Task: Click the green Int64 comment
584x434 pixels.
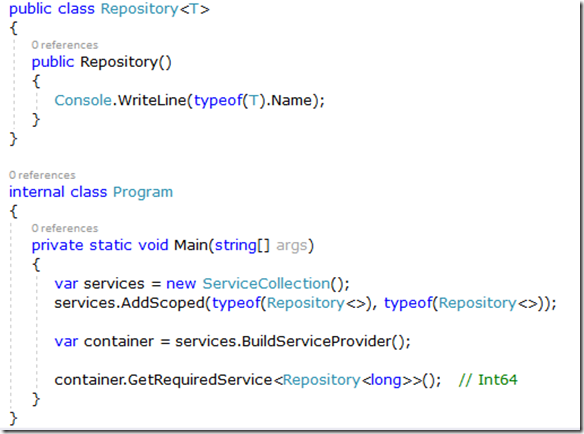Action: [x=488, y=380]
